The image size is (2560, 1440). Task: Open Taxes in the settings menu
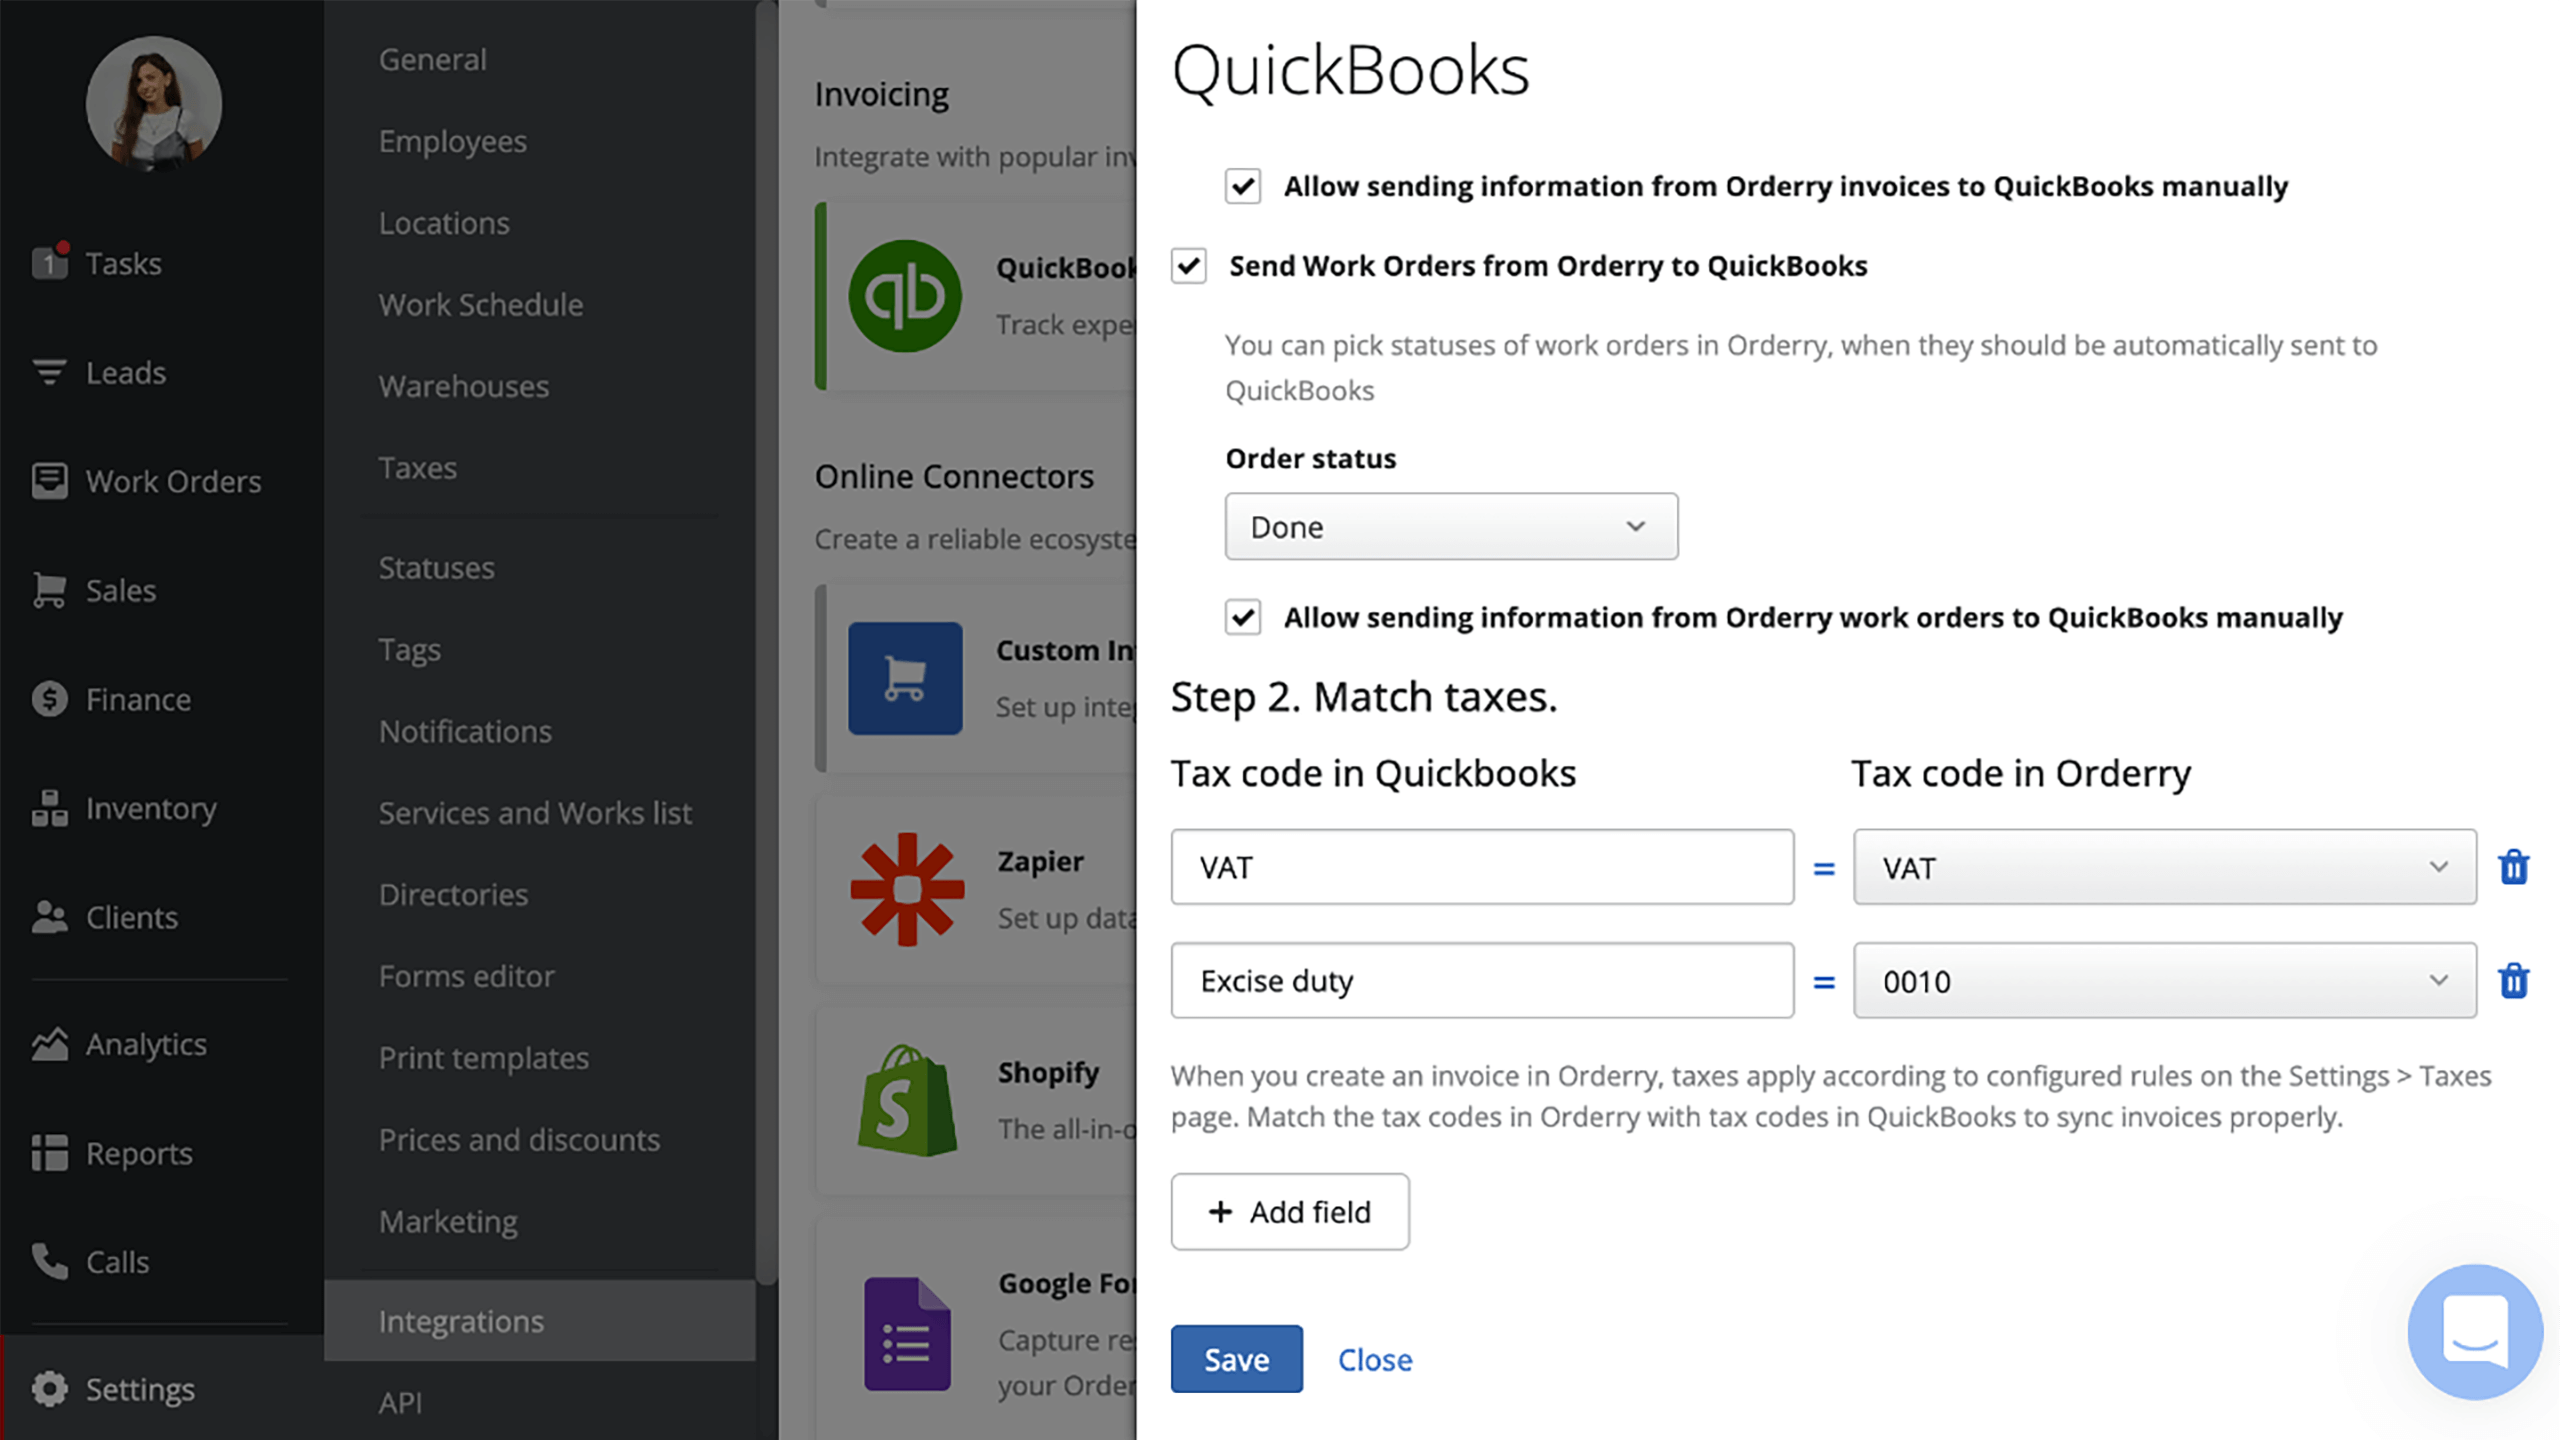point(417,468)
